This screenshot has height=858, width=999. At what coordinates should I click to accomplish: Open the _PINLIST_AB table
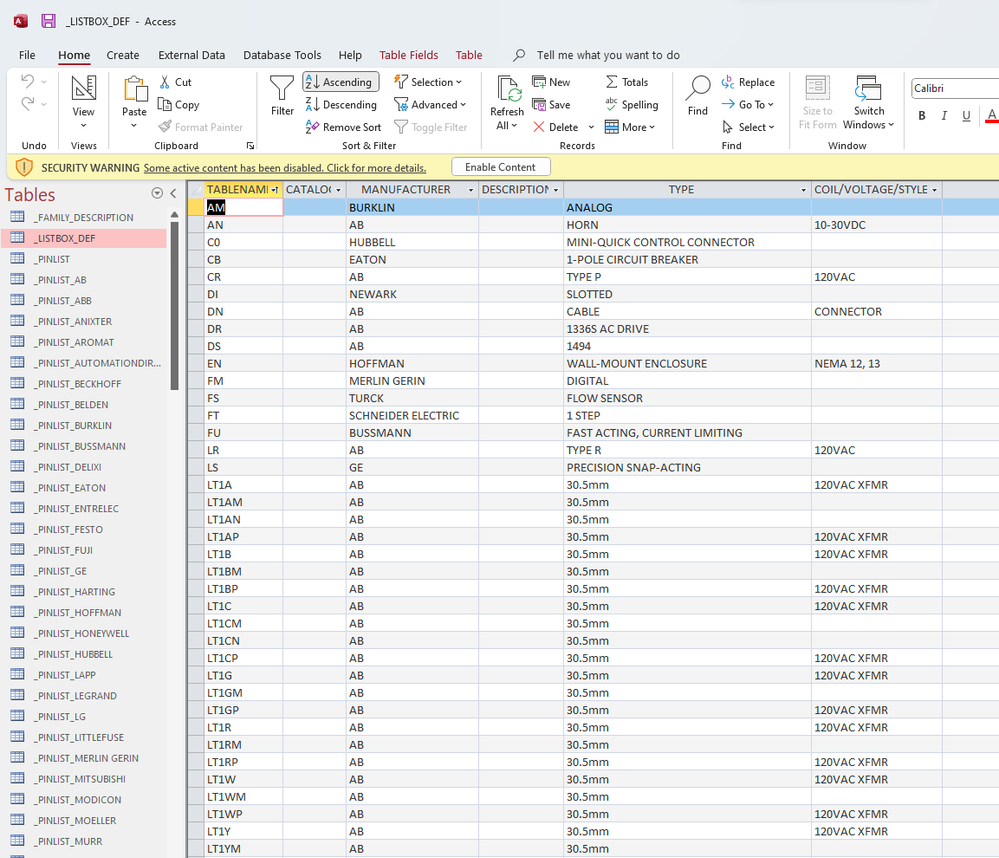click(x=84, y=280)
